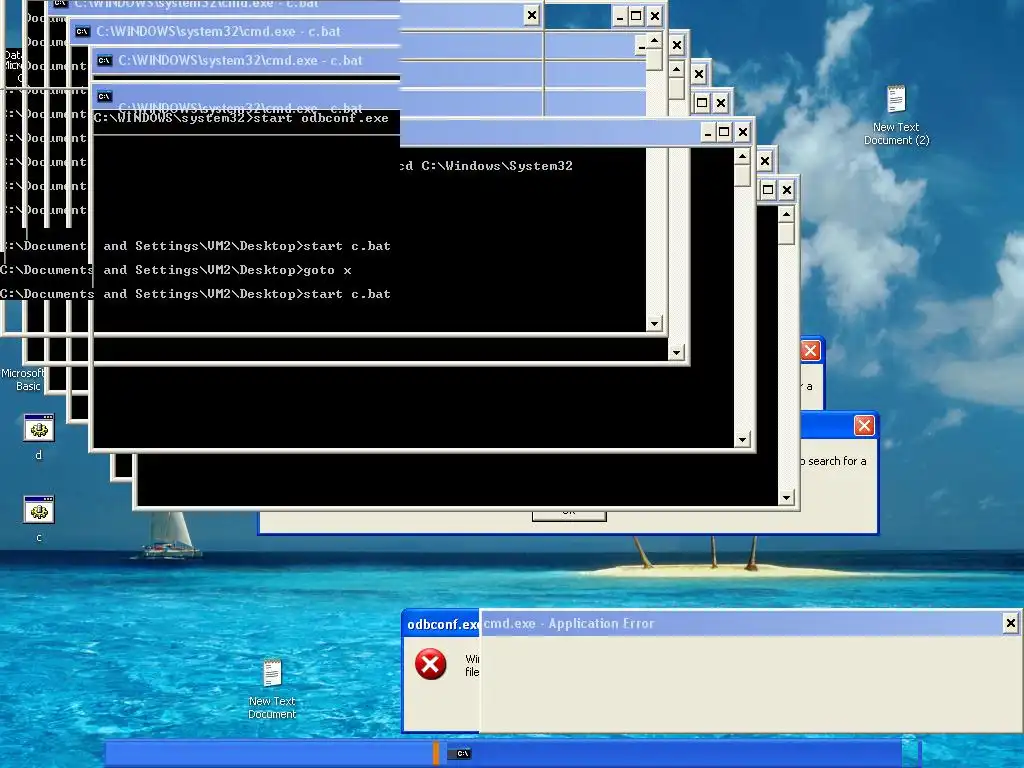Click the red error icon in odbconf.exe dialog
This screenshot has width=1024, height=768.
pos(430,664)
